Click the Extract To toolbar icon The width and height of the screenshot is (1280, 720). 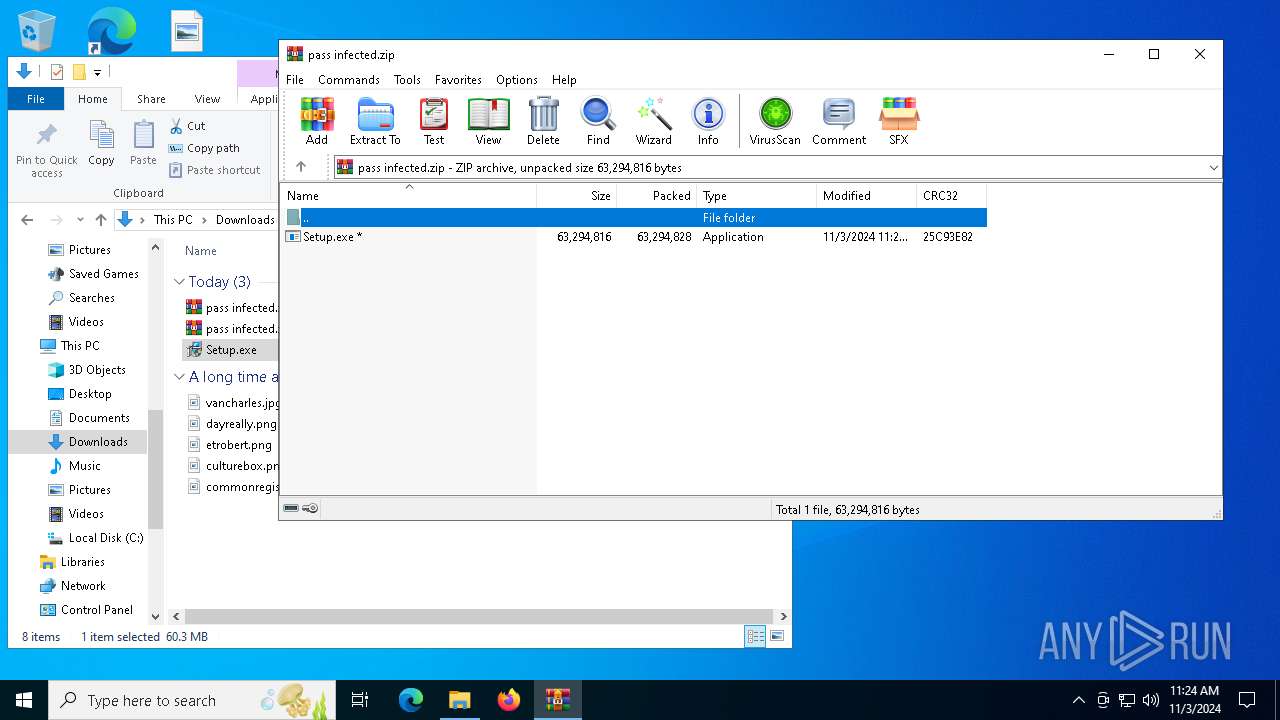[375, 122]
